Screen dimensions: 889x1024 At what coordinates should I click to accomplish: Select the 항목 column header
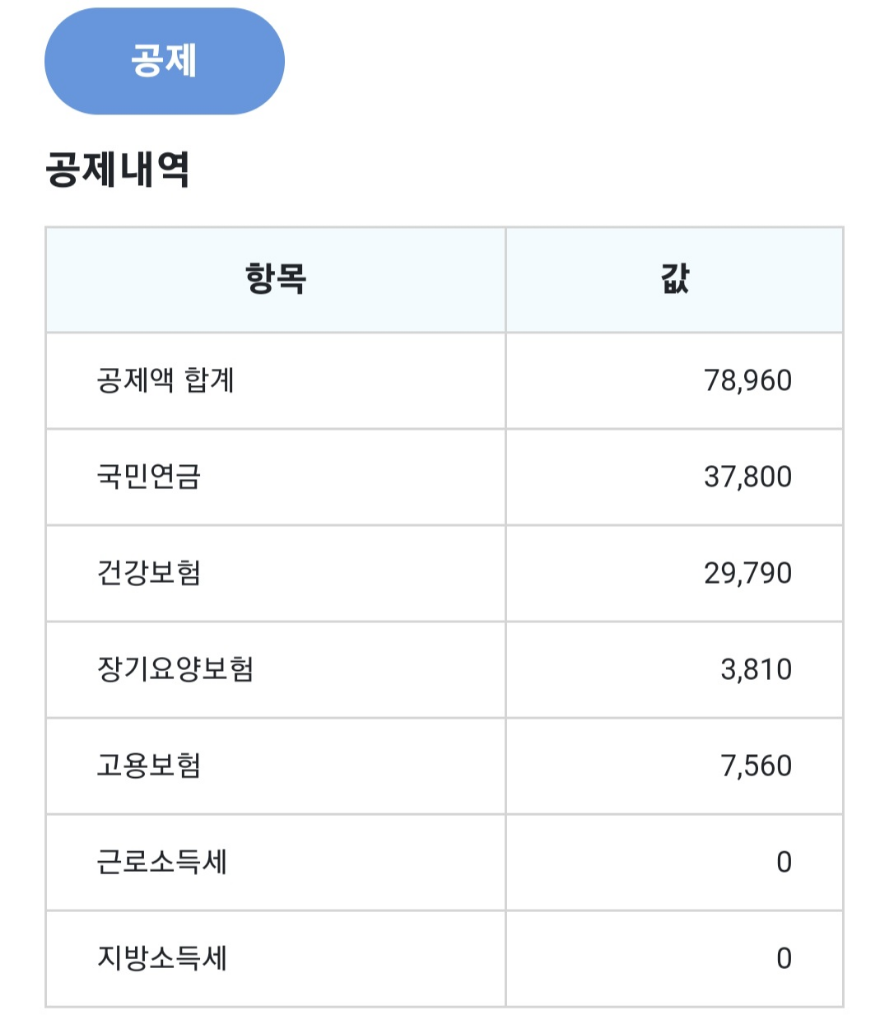pyautogui.click(x=275, y=280)
